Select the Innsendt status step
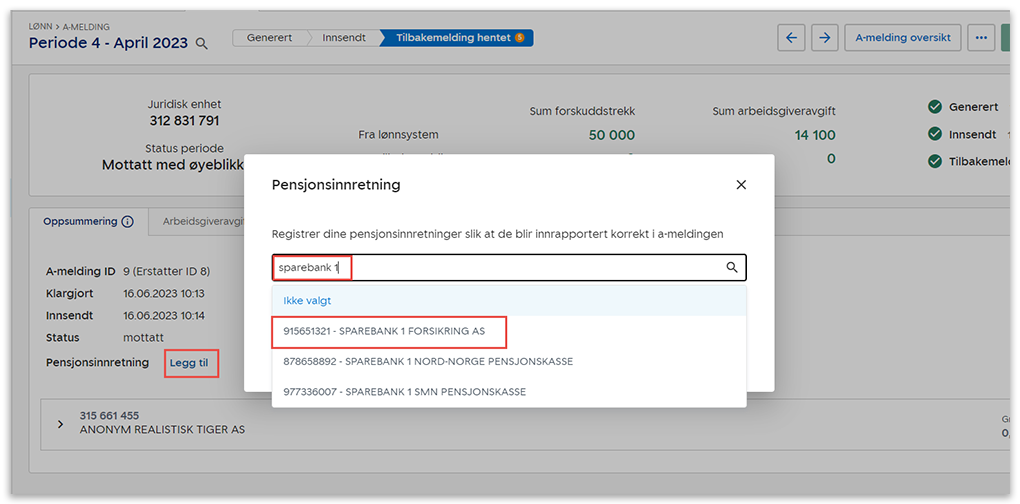The image size is (1020, 504). point(343,38)
